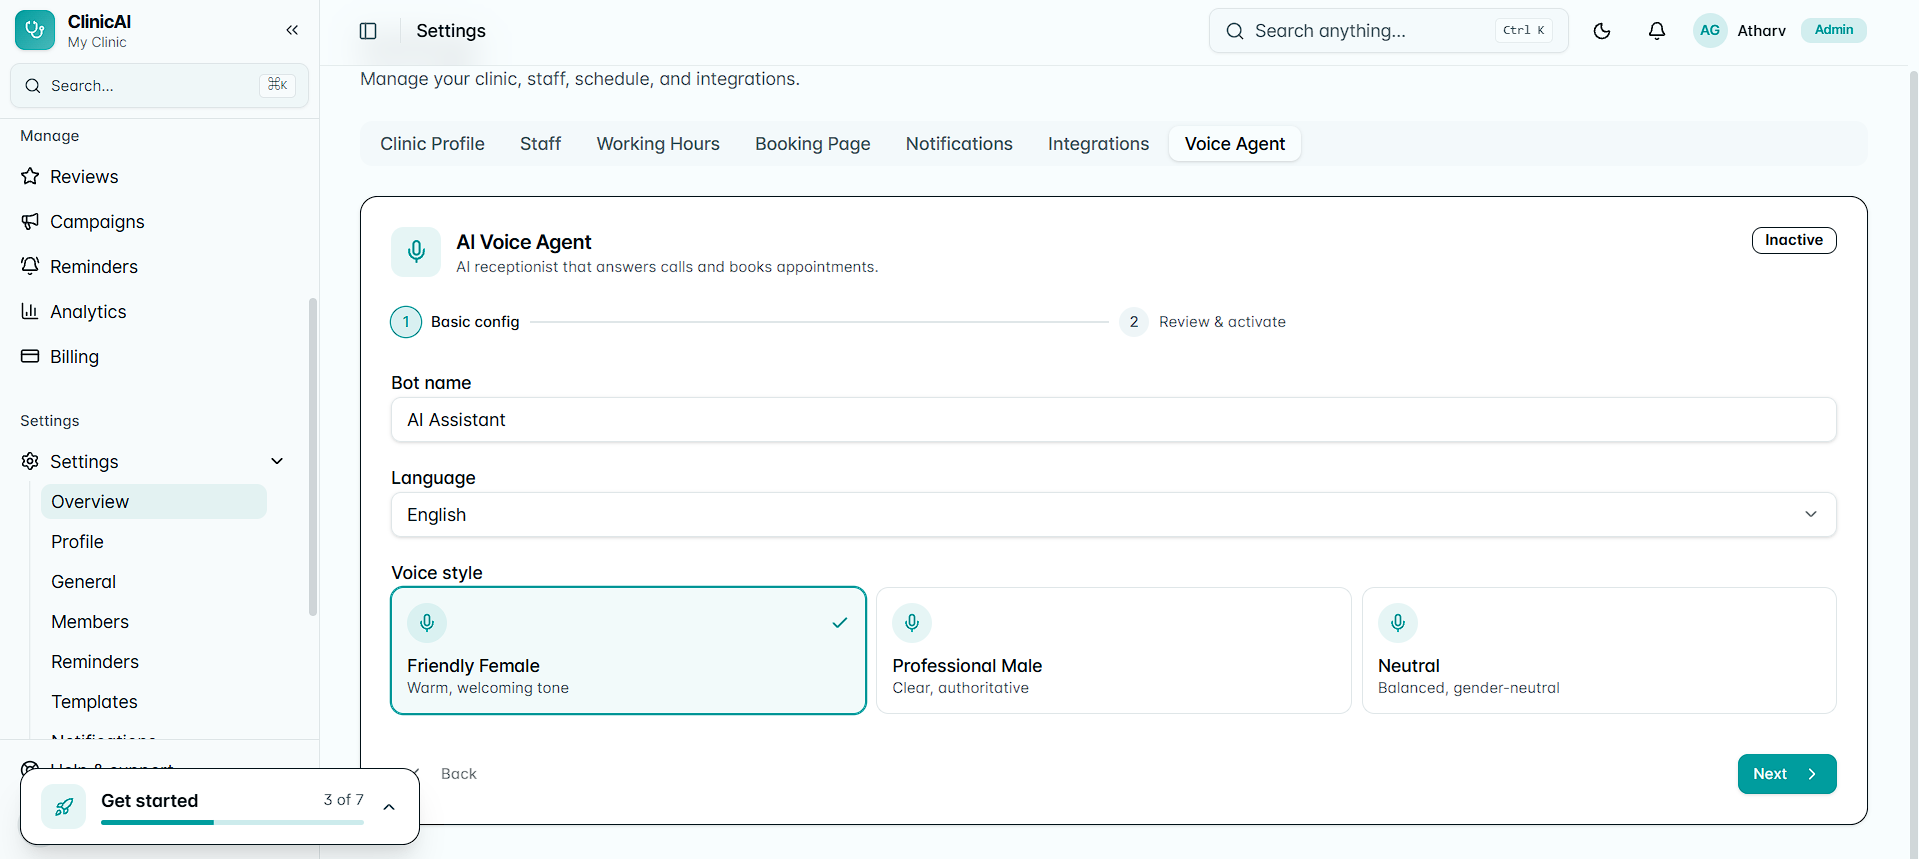This screenshot has height=859, width=1919.
Task: Click the sidebar search magnifier icon
Action: (x=33, y=86)
